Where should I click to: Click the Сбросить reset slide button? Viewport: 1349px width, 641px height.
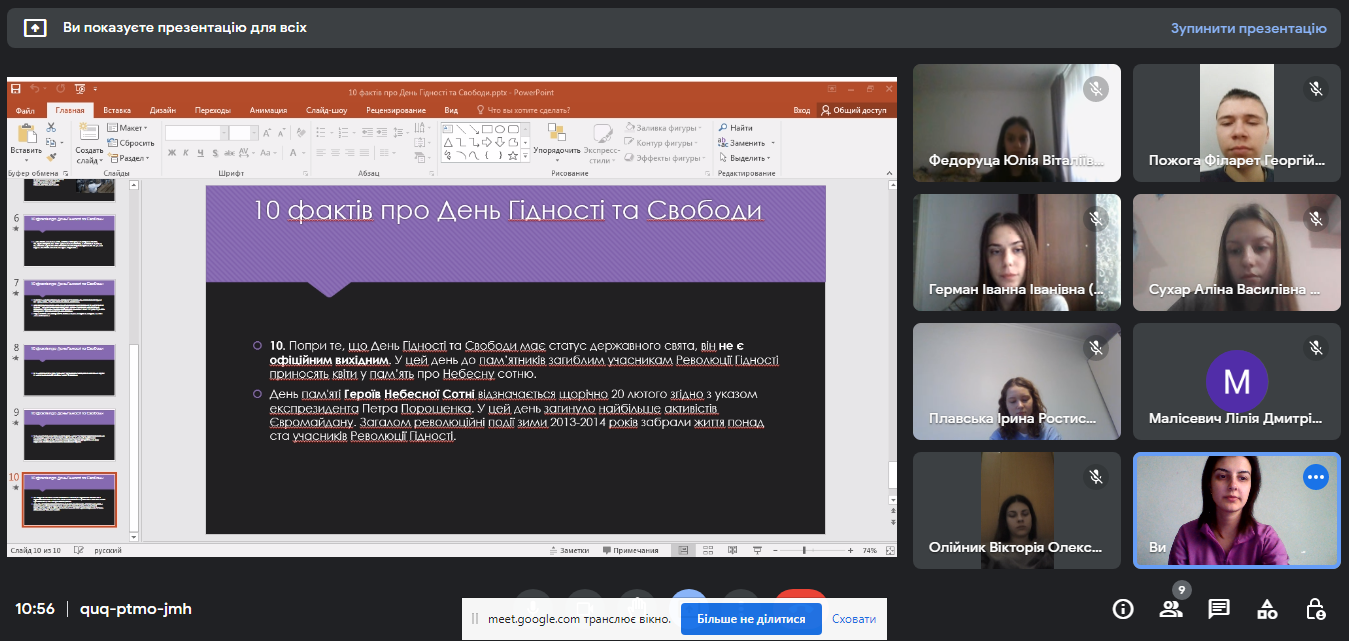131,143
